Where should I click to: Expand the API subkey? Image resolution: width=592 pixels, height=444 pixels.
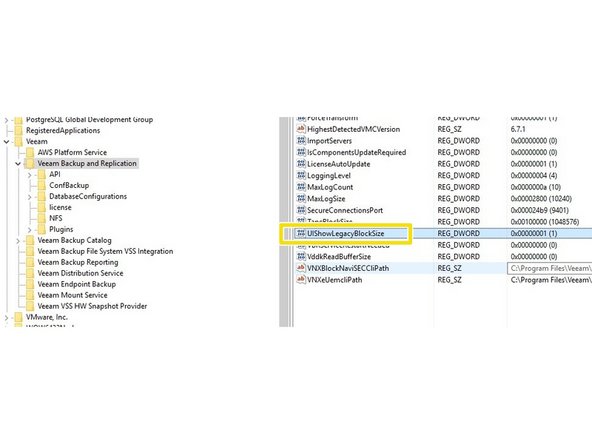coord(30,175)
